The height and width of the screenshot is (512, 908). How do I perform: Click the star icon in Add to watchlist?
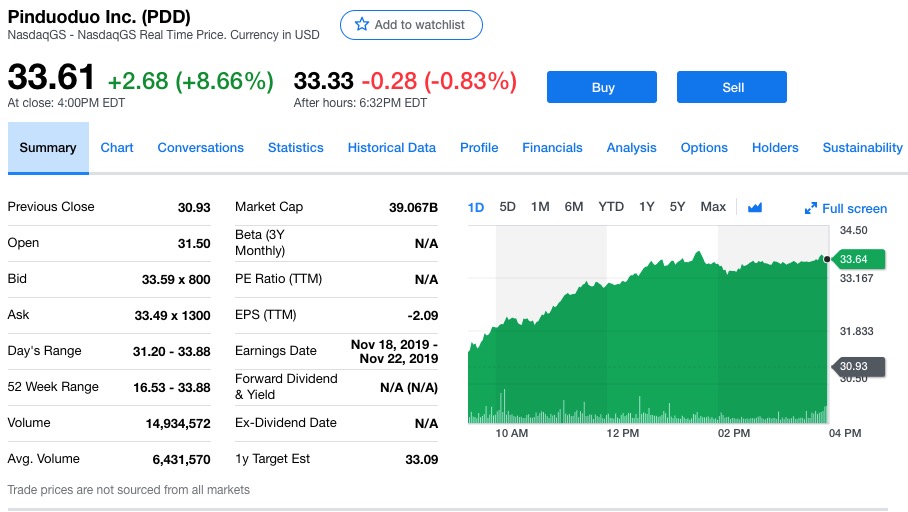coord(362,24)
